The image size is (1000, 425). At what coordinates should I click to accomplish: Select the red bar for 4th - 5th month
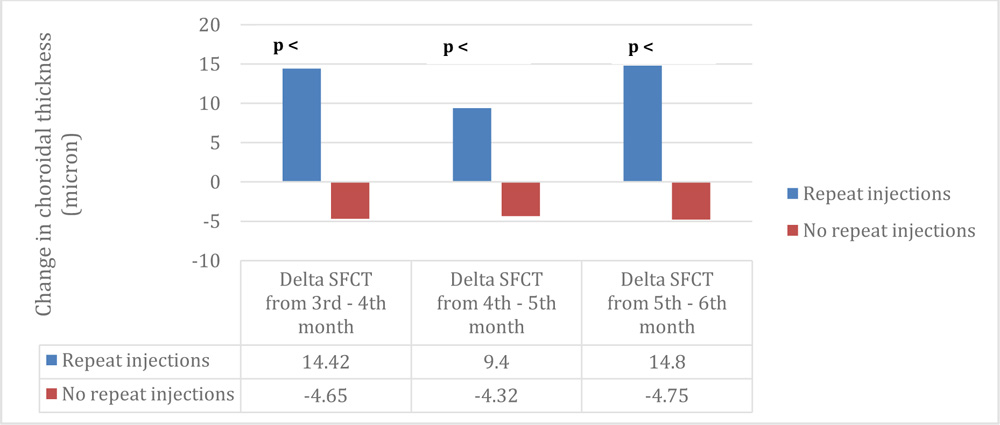point(520,199)
